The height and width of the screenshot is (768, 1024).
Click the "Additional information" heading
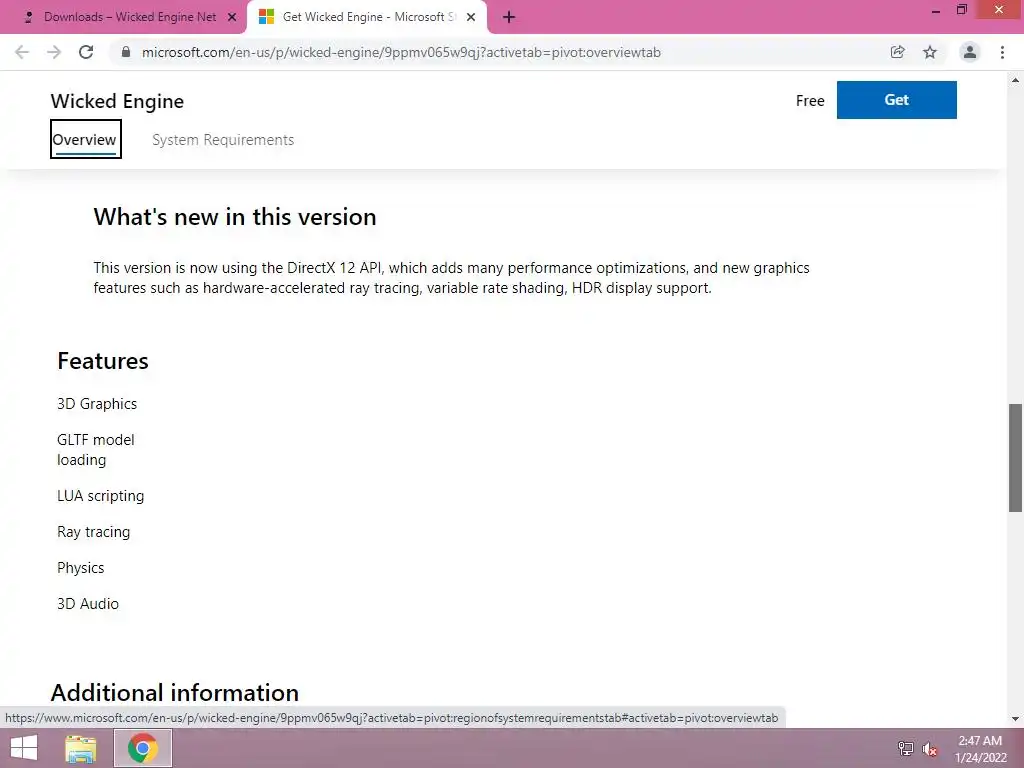(175, 692)
